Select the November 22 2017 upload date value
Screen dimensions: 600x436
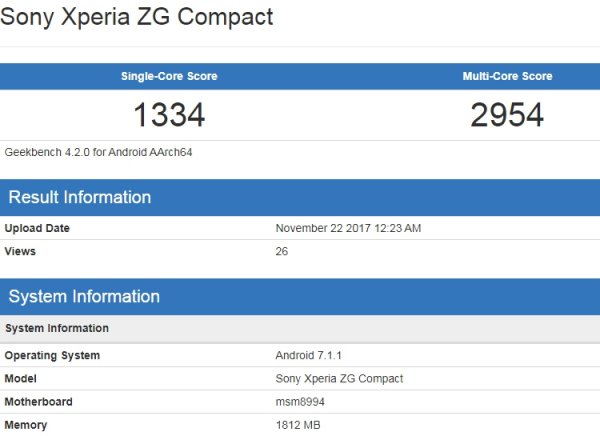pos(348,228)
